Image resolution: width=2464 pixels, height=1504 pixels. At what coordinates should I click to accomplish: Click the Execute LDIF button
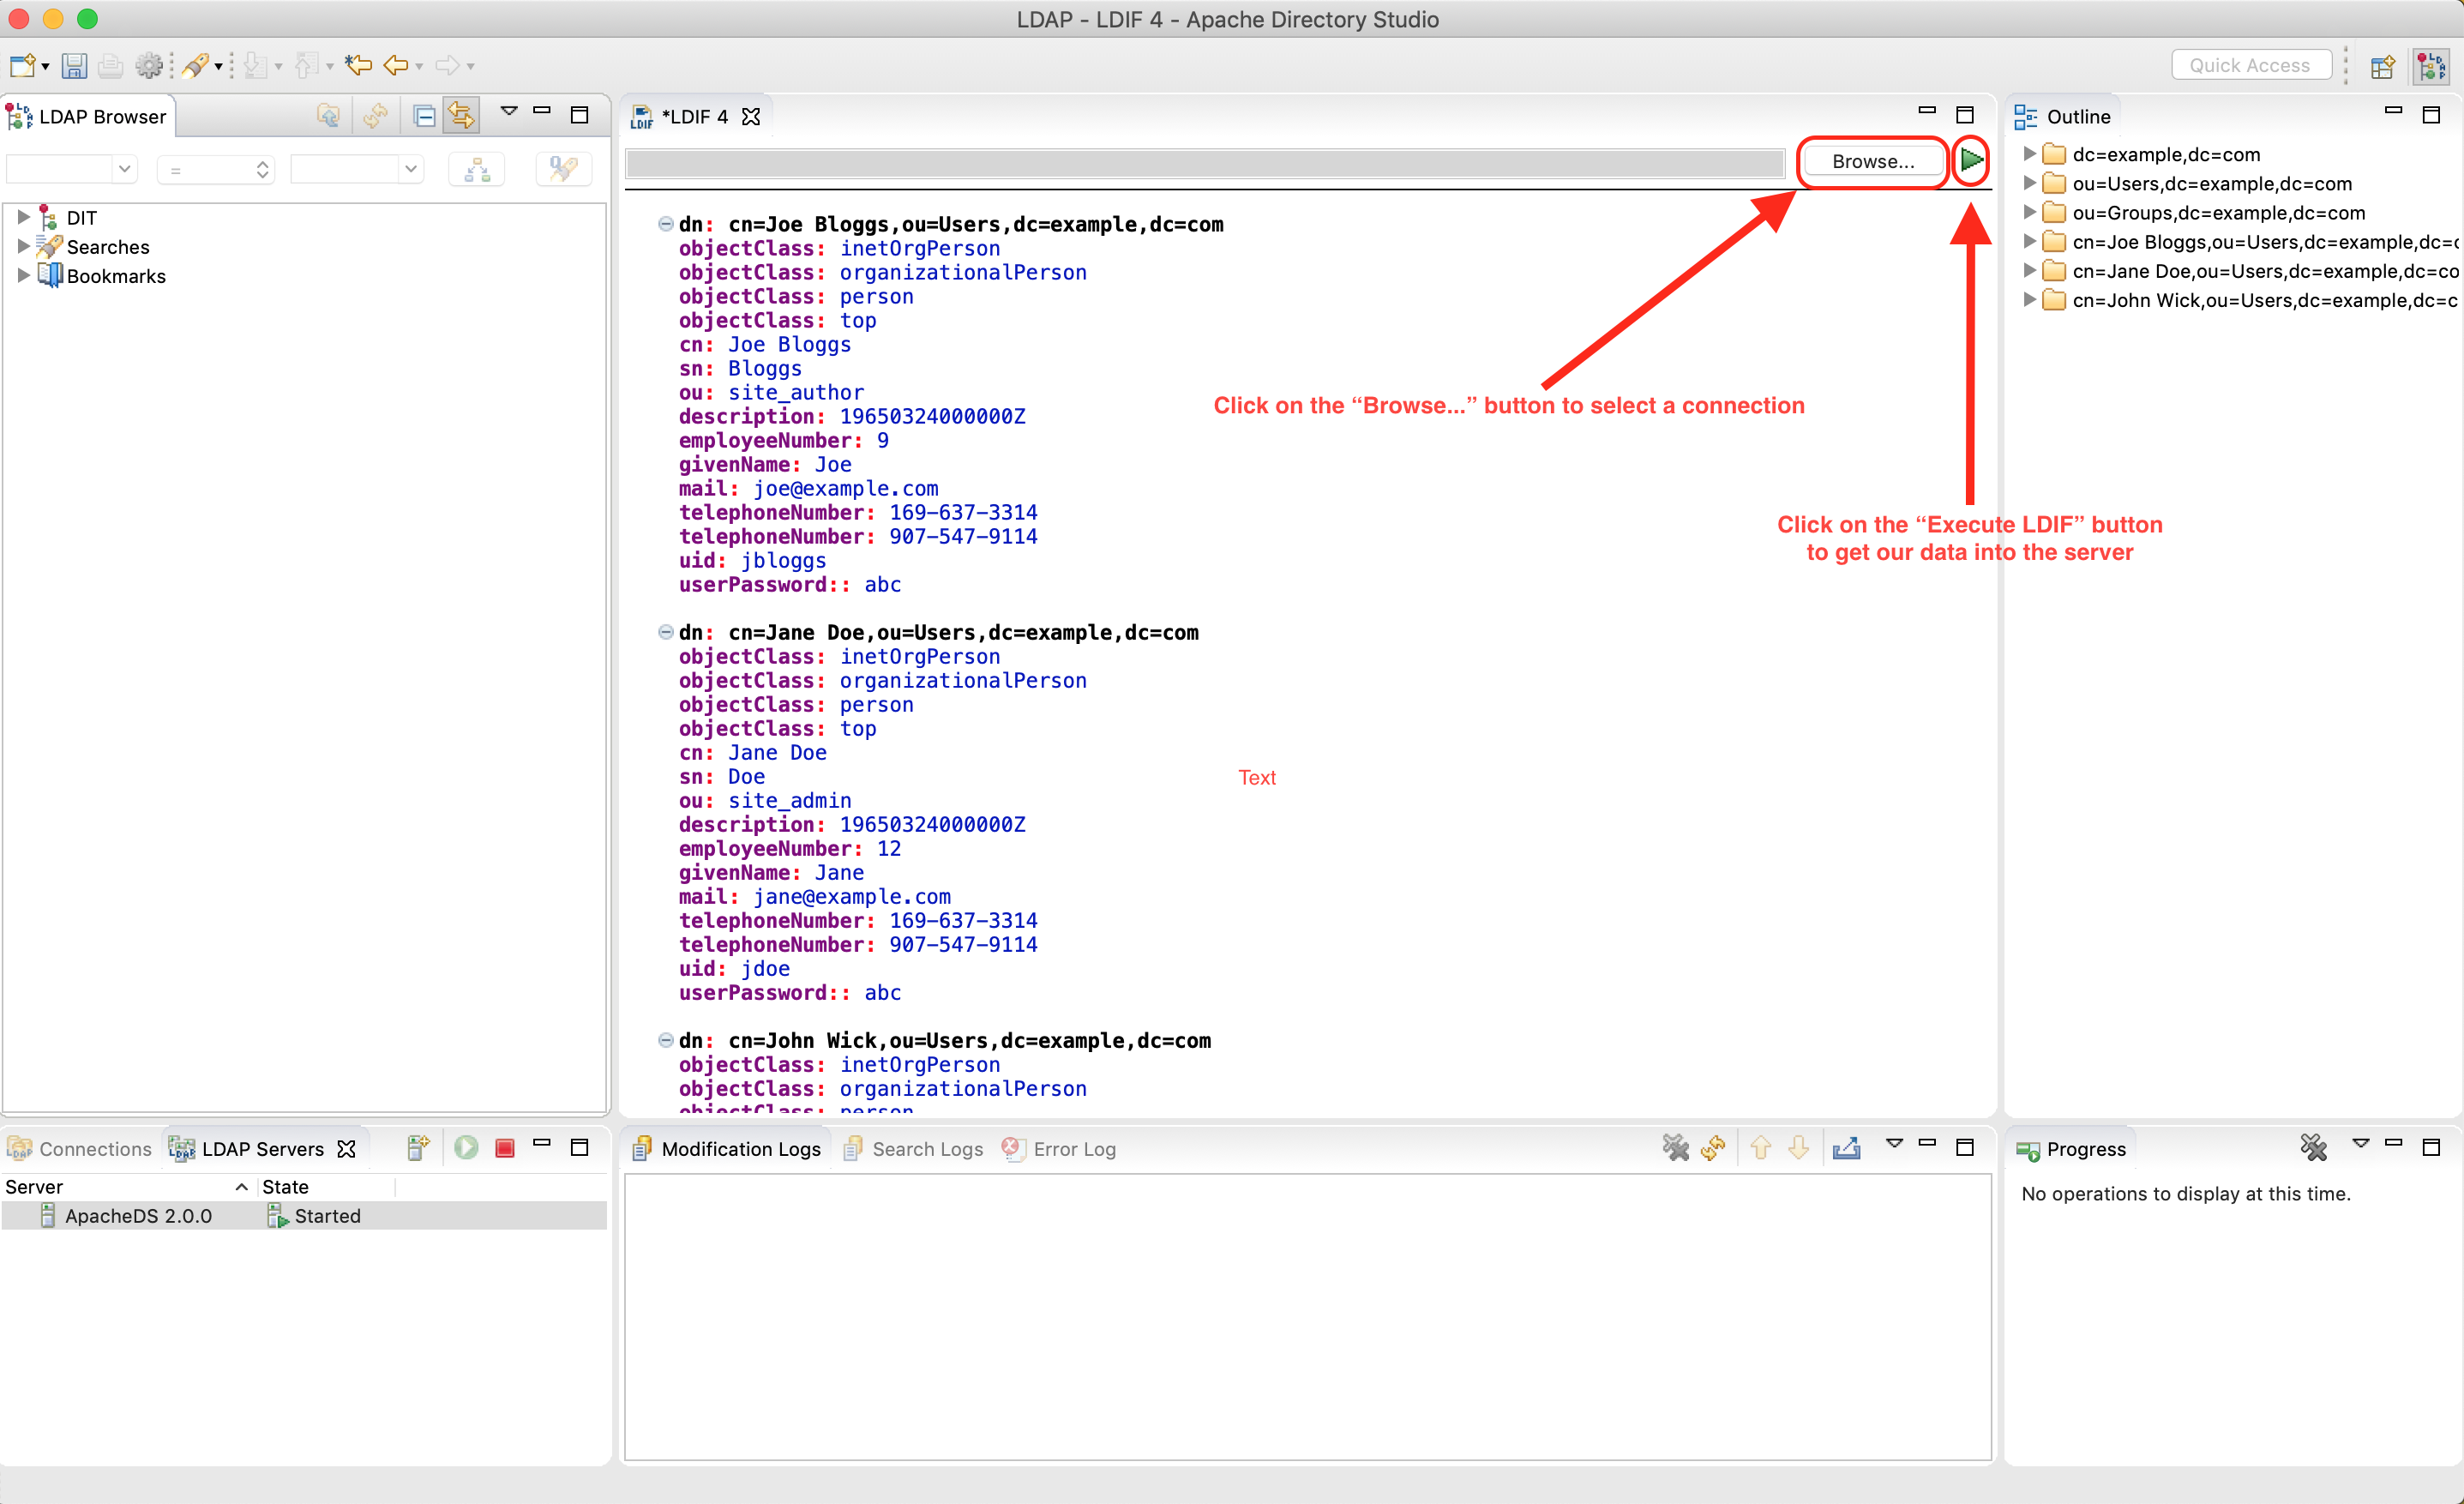tap(1971, 159)
